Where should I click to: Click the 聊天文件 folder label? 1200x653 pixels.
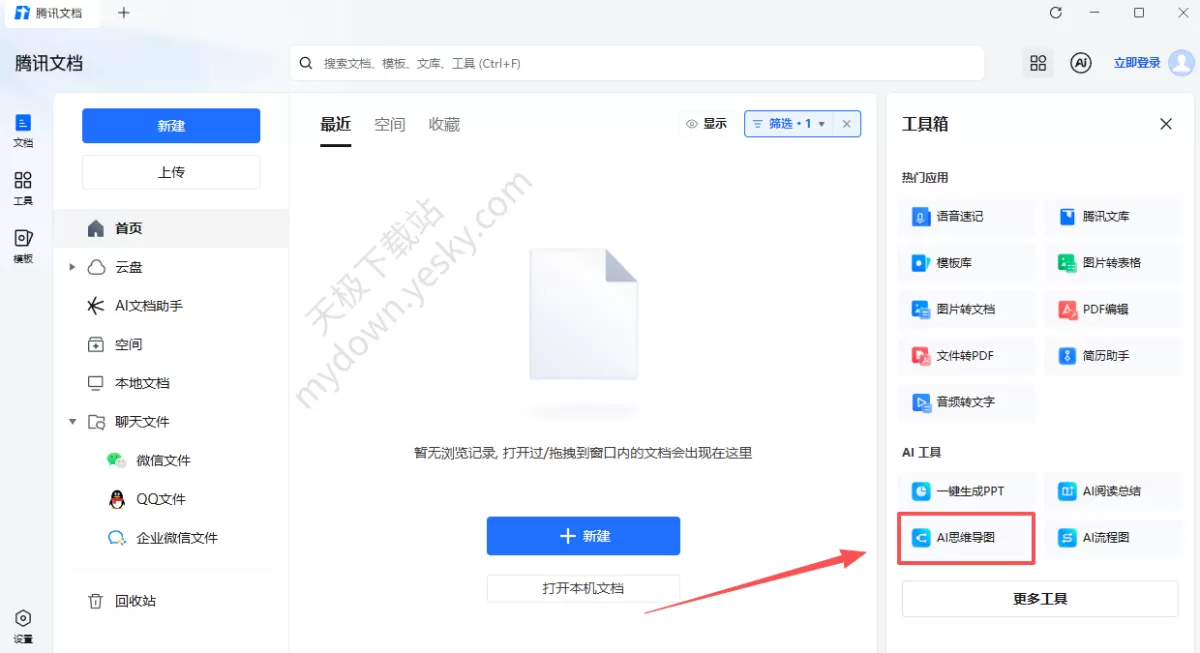click(142, 422)
